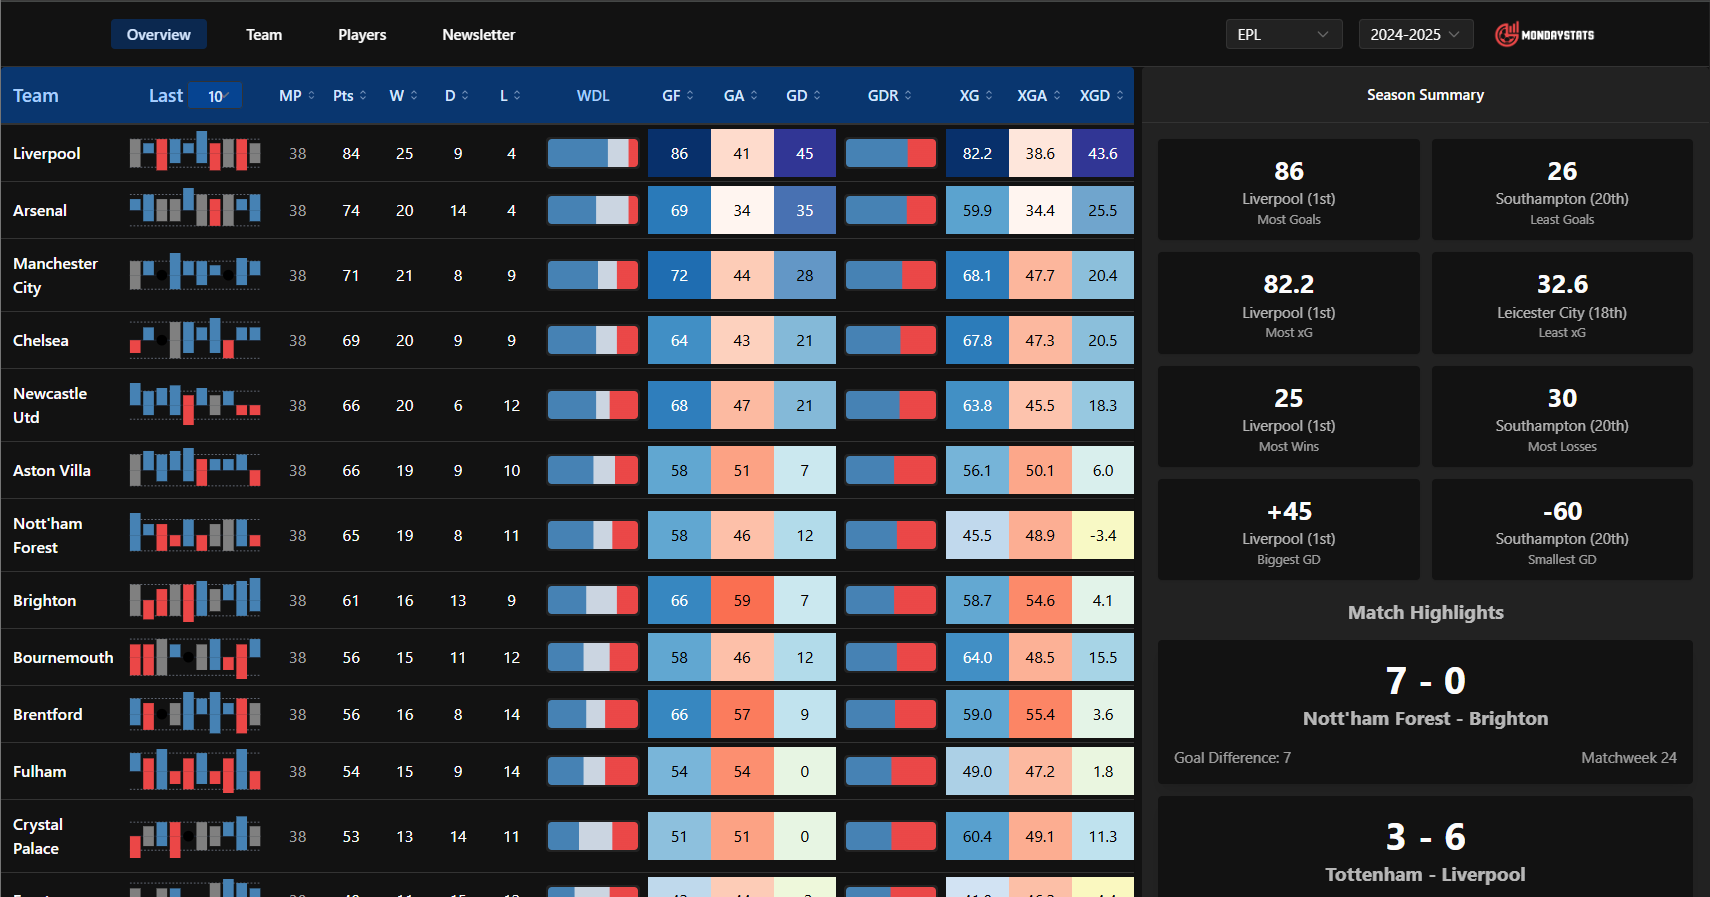Sort by XGD using its arrow icon

(1120, 96)
